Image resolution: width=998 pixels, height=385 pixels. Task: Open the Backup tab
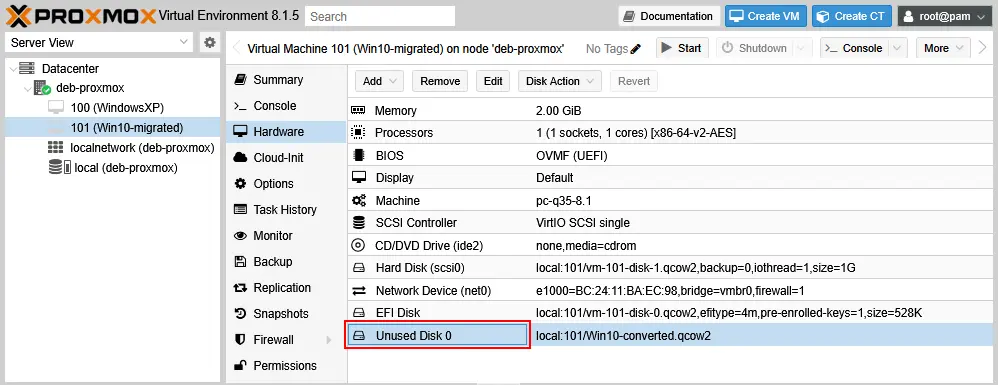click(x=286, y=262)
